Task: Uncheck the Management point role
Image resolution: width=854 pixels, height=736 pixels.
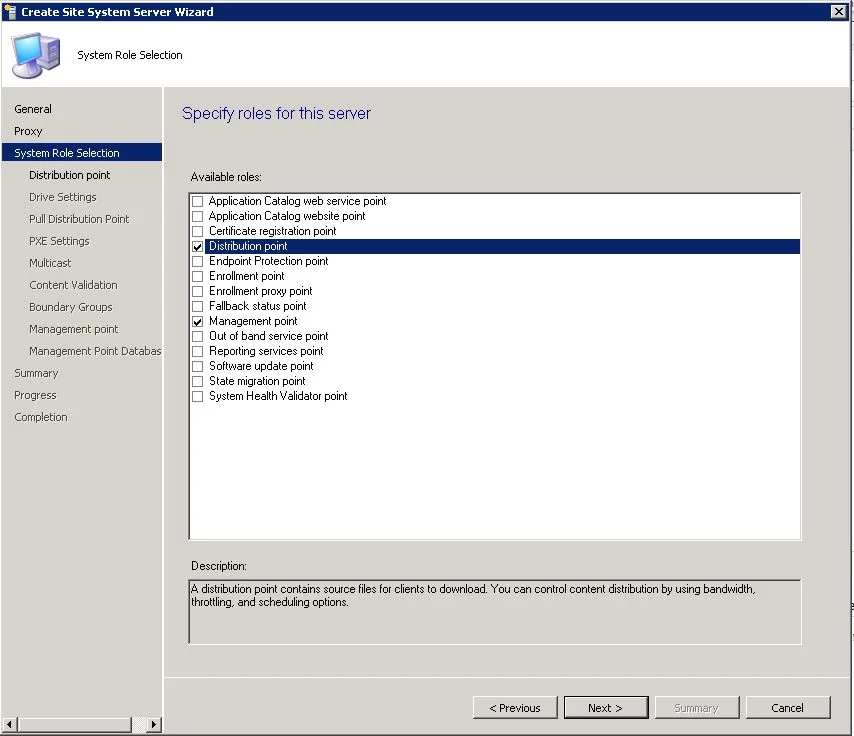Action: [197, 321]
